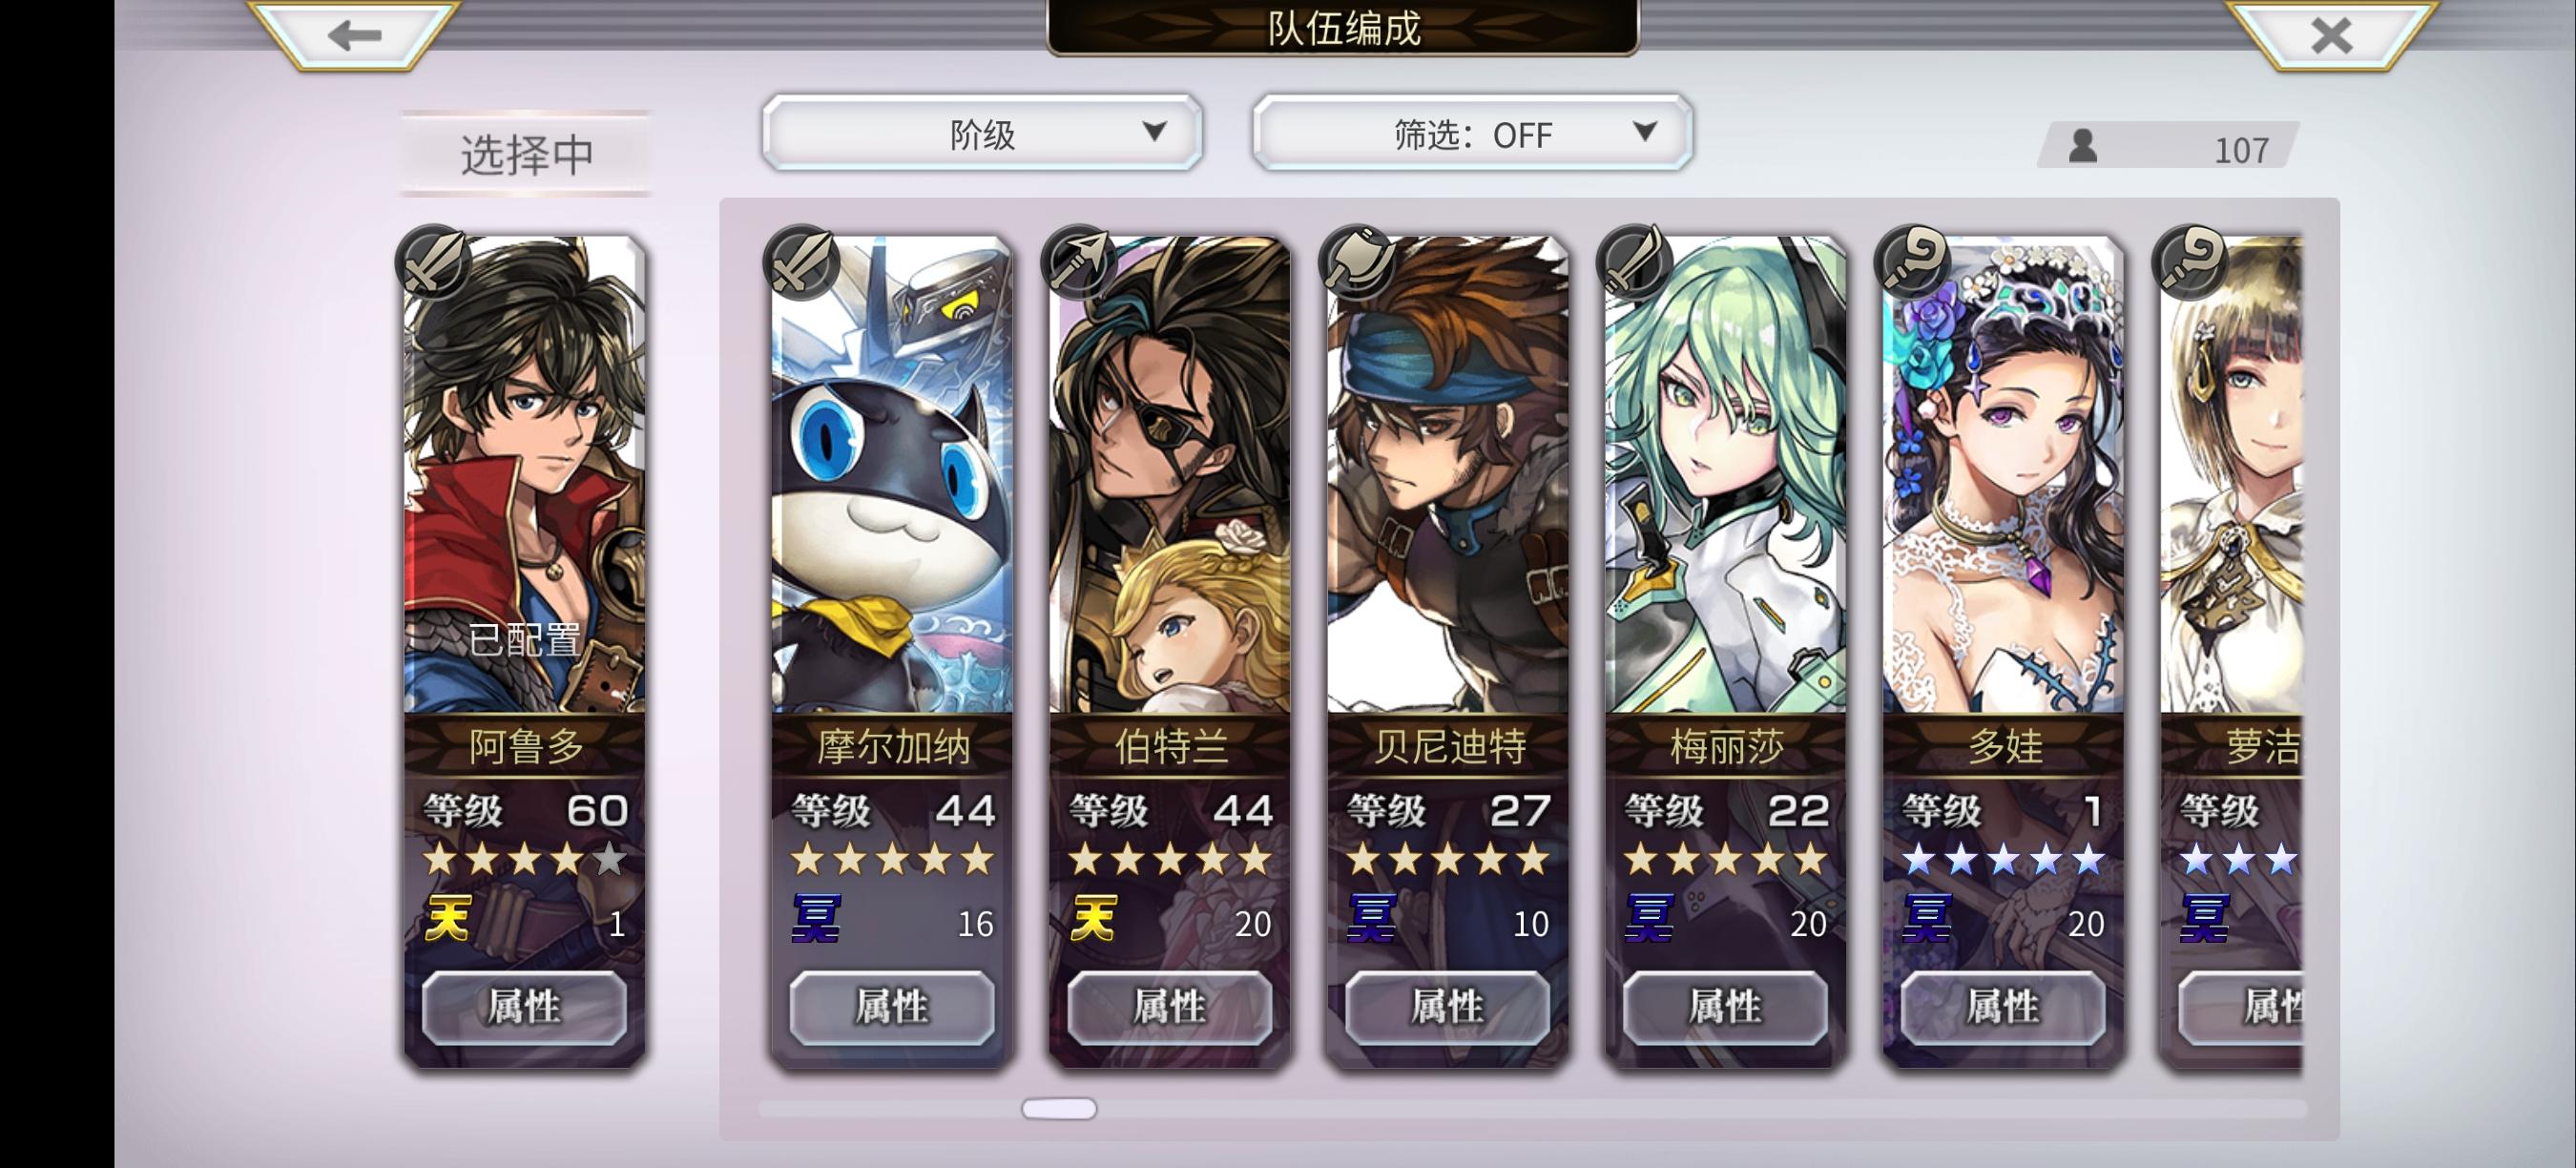2576x1168 pixels.
Task: Open the 阶级 sort dropdown
Action: 982,133
